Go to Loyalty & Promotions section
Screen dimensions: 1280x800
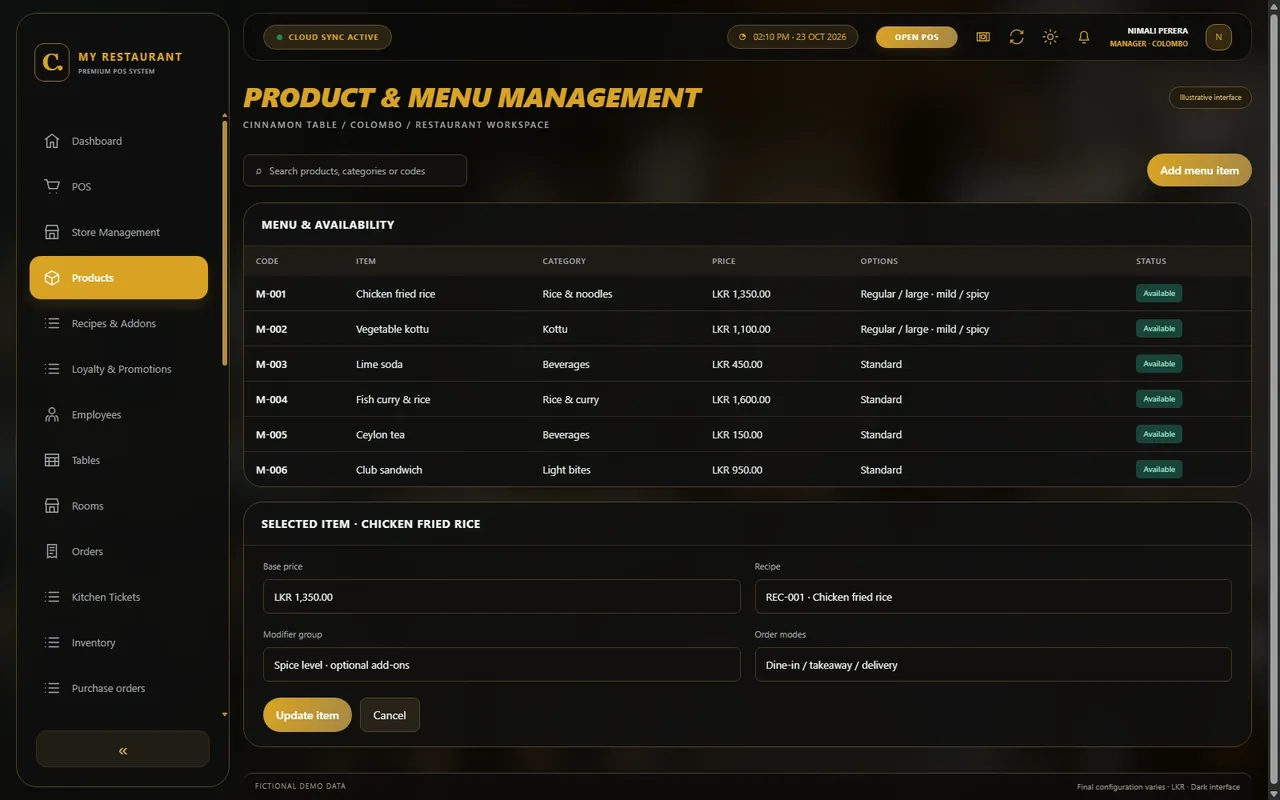tap(119, 369)
